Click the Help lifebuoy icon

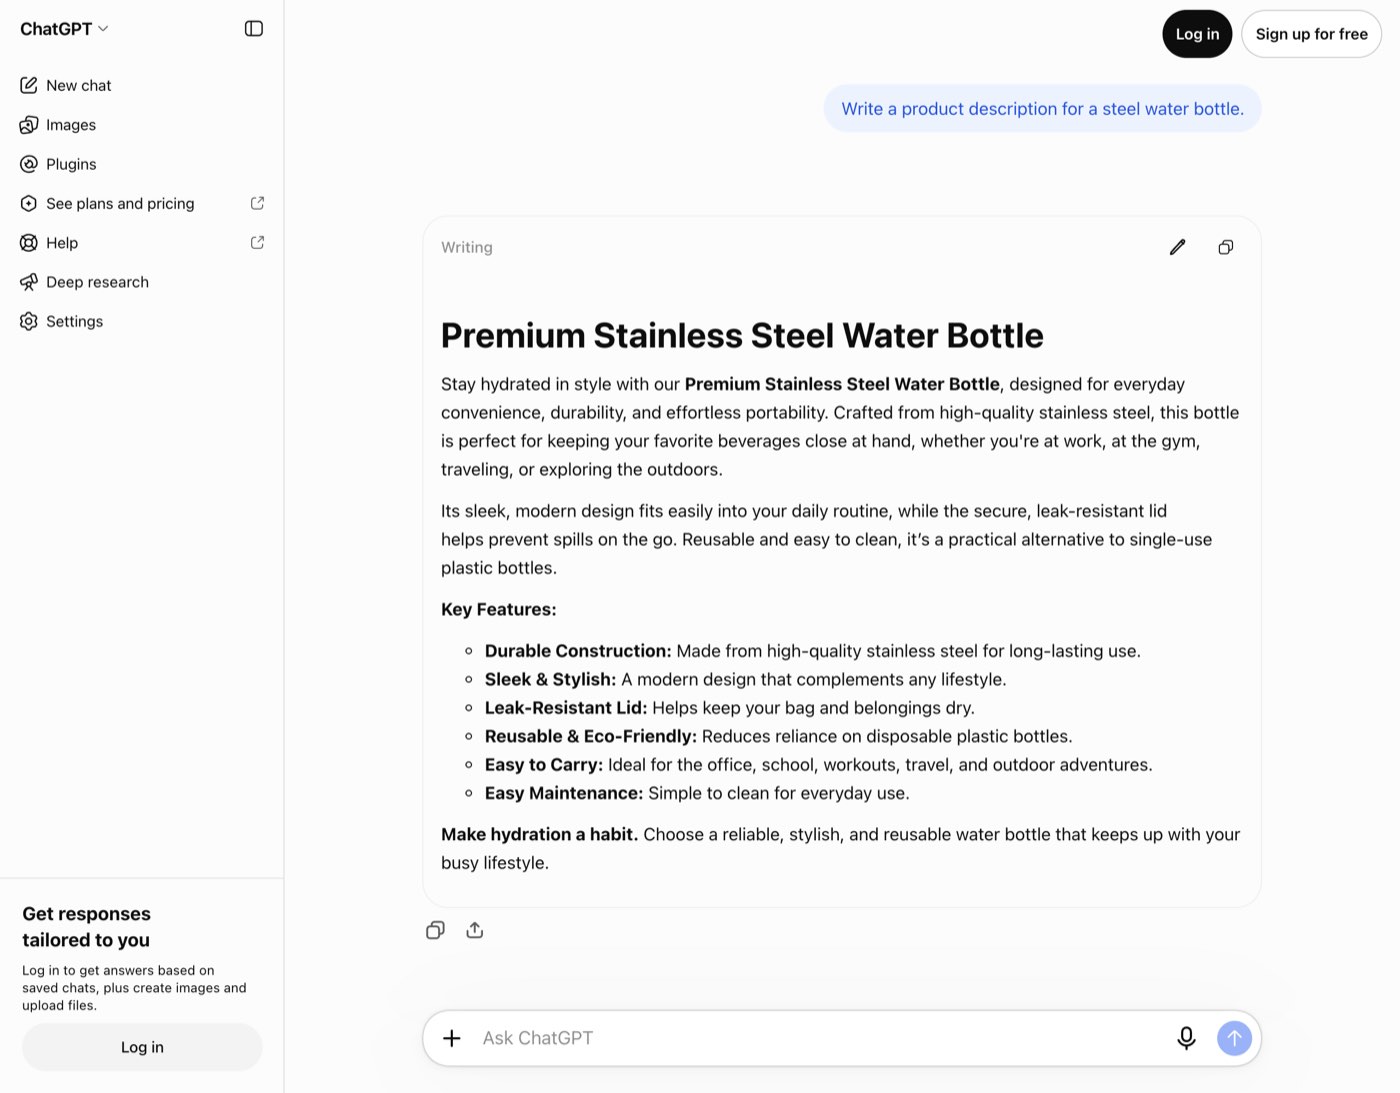29,243
